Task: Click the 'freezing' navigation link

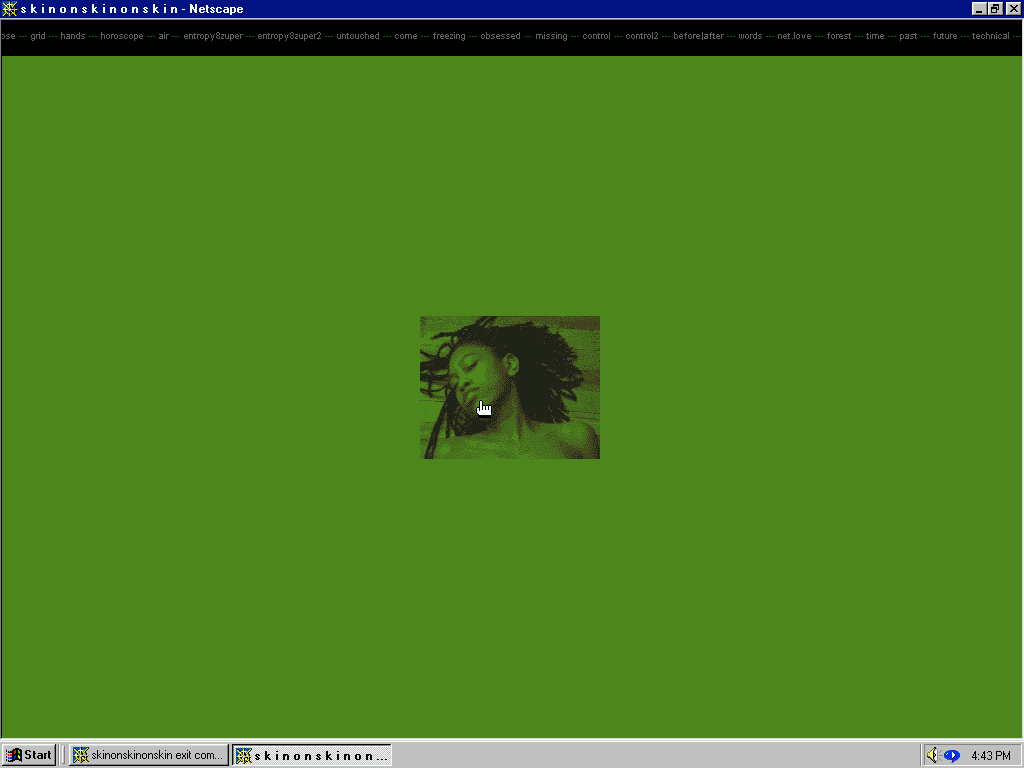Action: (x=449, y=36)
